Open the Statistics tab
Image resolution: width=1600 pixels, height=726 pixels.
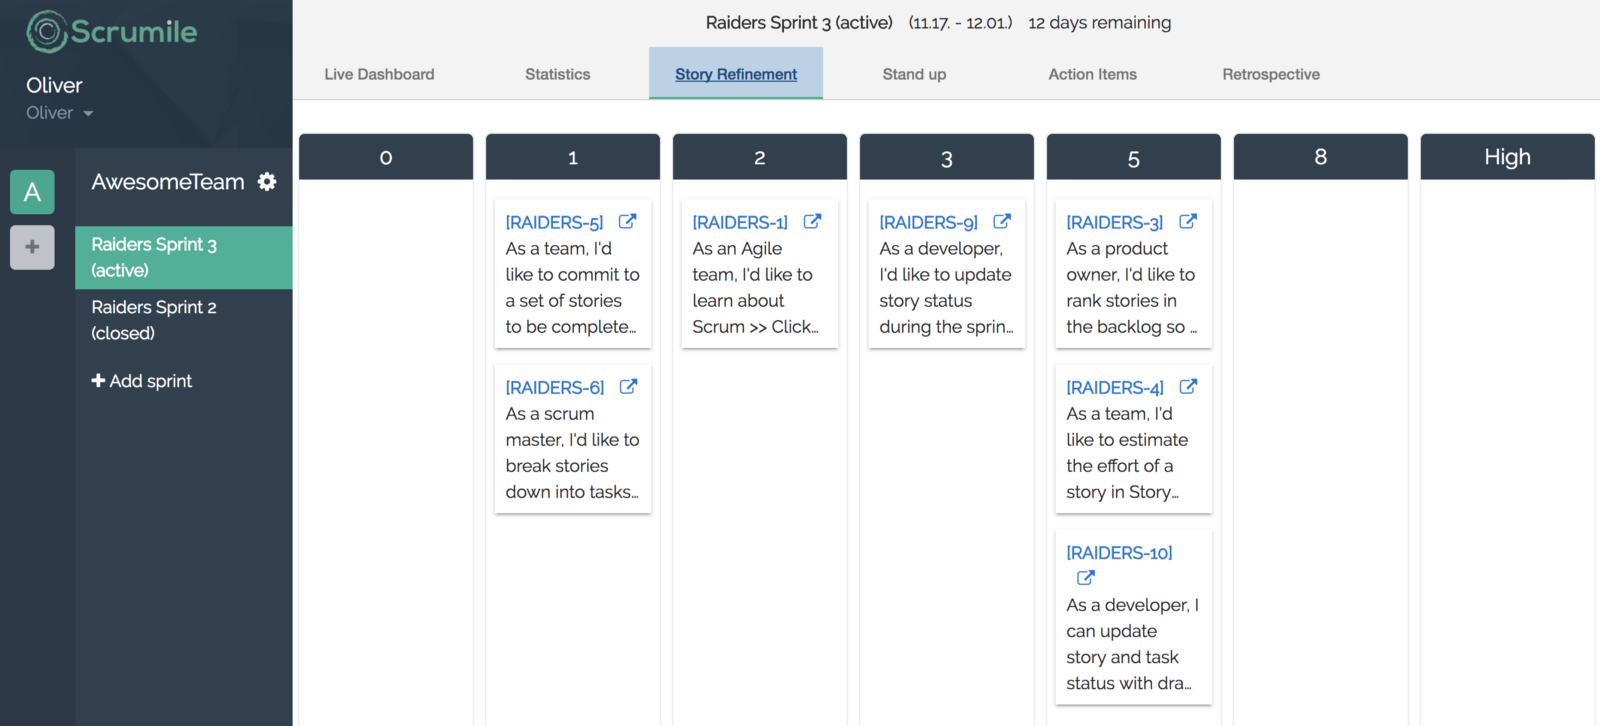pyautogui.click(x=557, y=74)
